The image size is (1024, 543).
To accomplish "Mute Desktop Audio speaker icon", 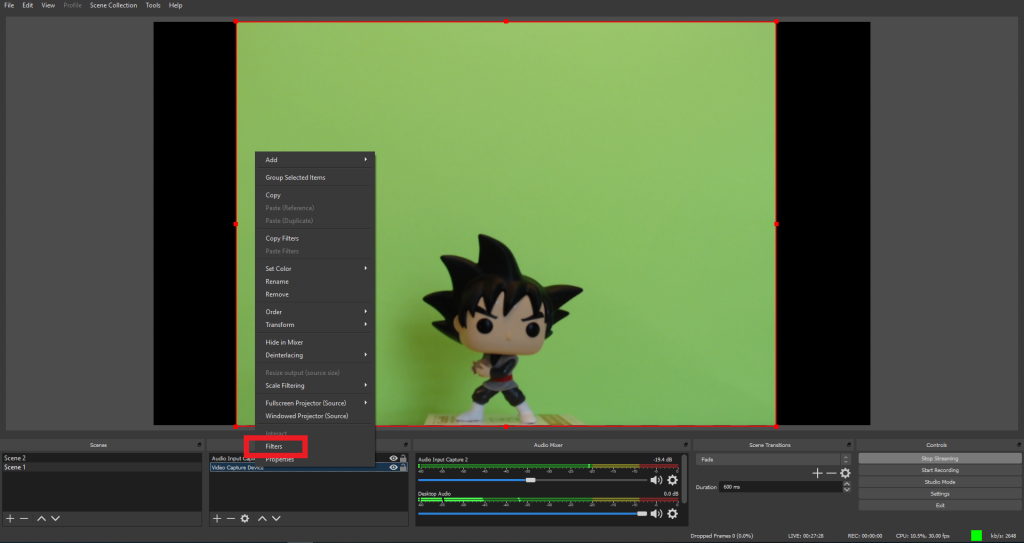I will [x=656, y=513].
